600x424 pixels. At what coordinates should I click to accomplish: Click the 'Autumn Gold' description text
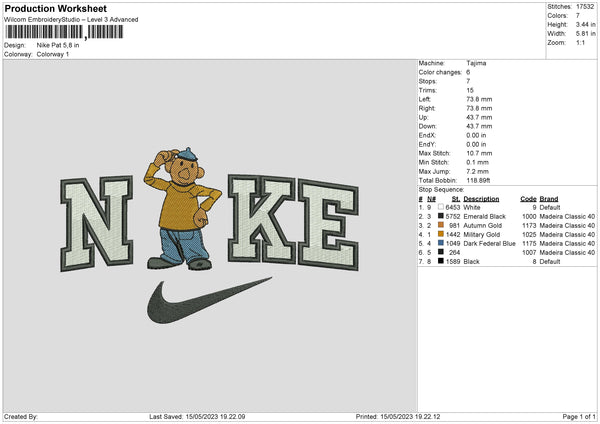483,225
